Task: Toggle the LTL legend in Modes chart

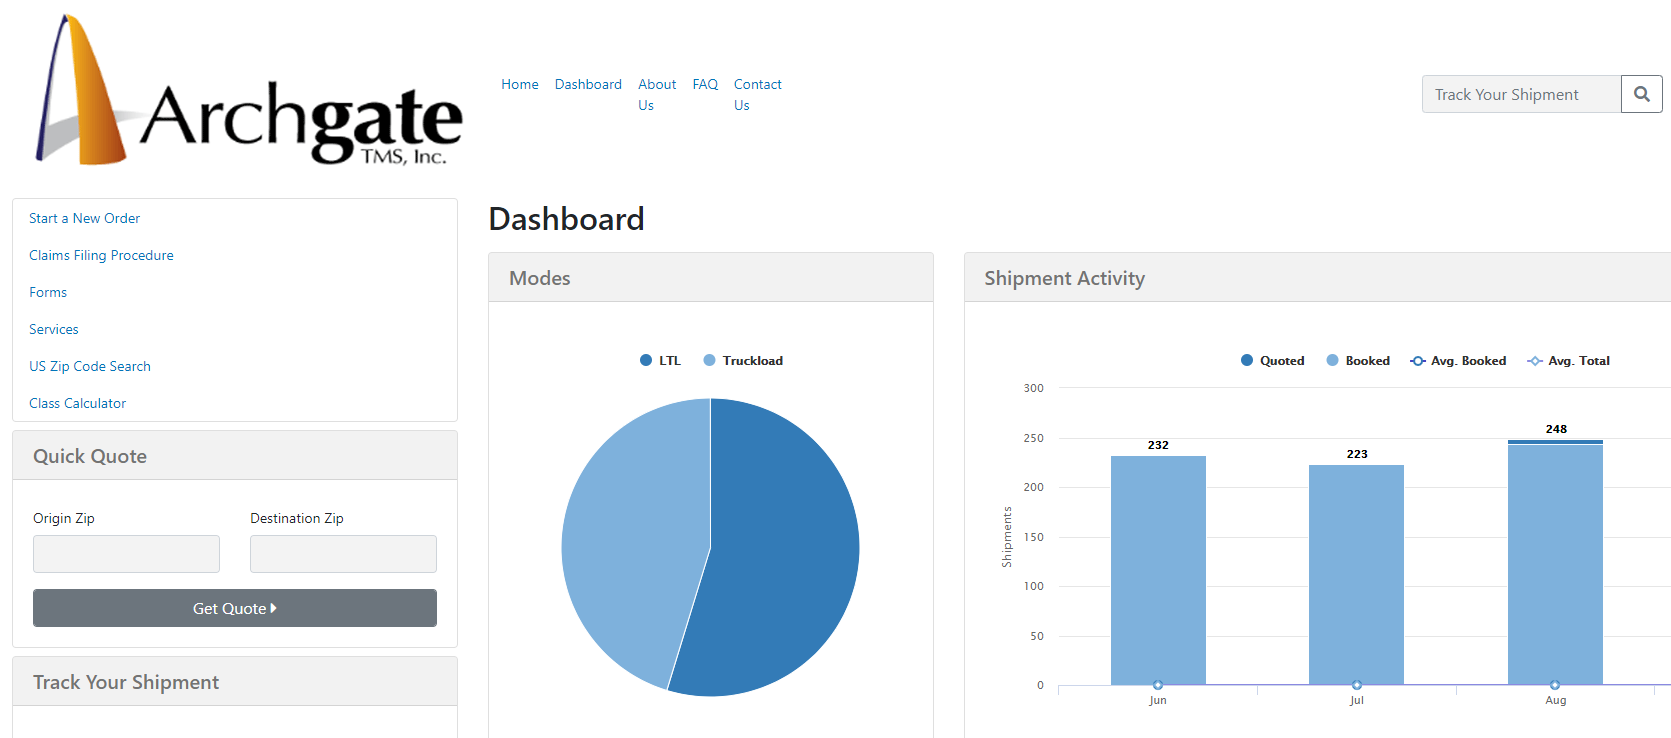Action: coord(660,361)
